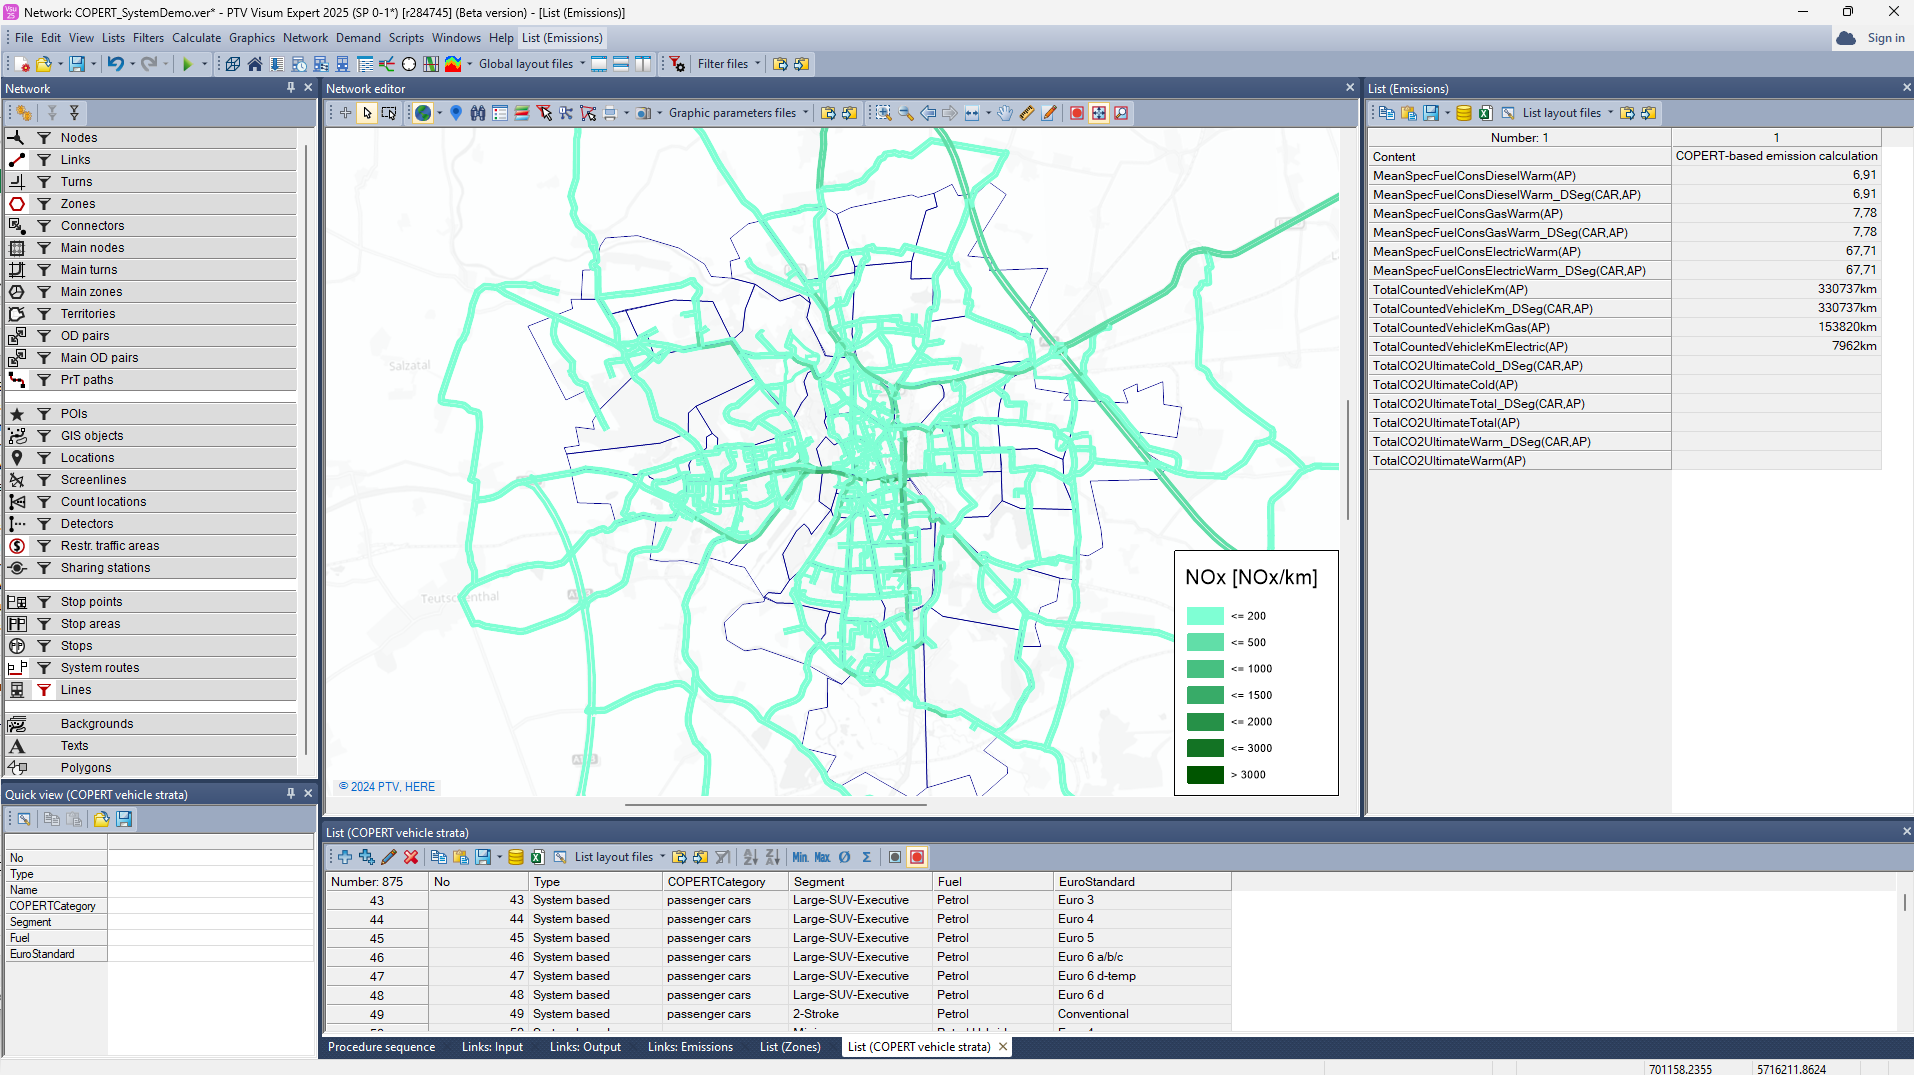Switch to the Procedure sequence tab
Image resolution: width=1914 pixels, height=1075 pixels.
[x=381, y=1047]
